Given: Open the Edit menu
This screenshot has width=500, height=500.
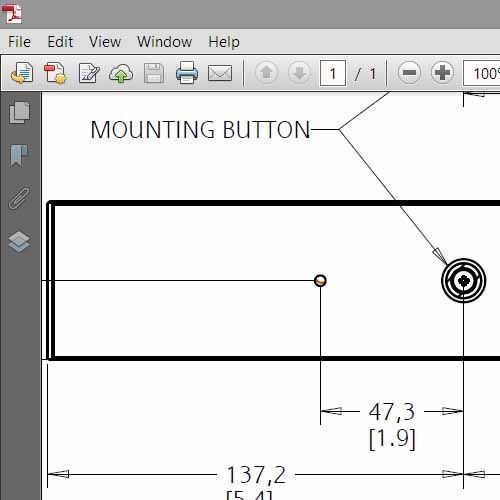Looking at the screenshot, I should (x=60, y=42).
